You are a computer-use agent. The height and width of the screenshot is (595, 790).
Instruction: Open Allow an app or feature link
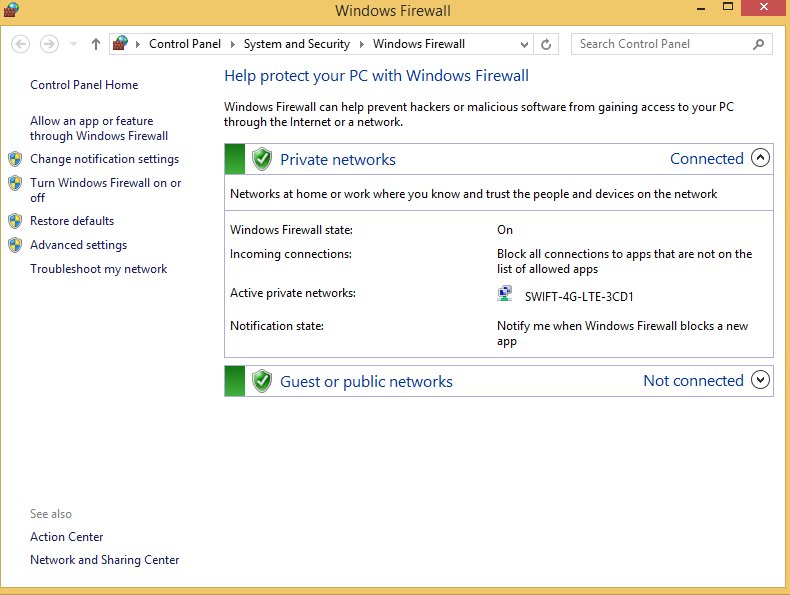(99, 128)
